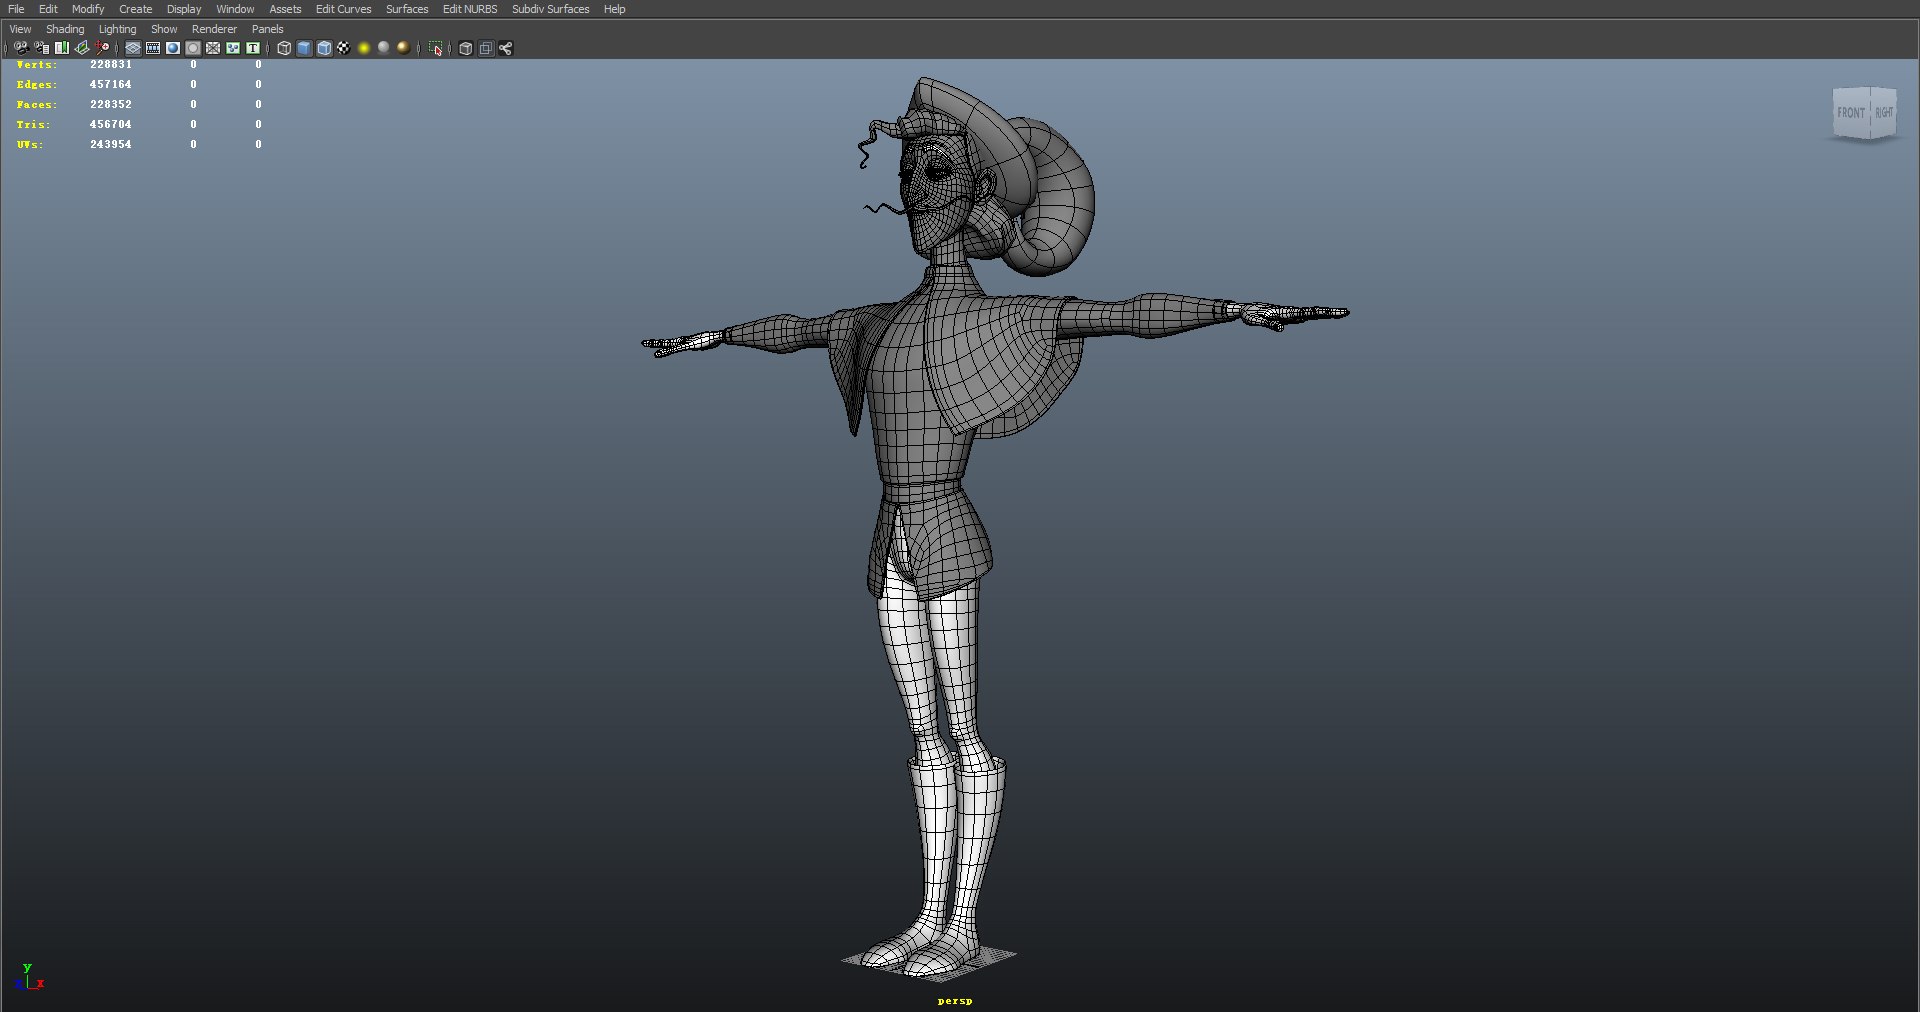Toggle the Field Chart icon
The image size is (1920, 1012).
(213, 48)
